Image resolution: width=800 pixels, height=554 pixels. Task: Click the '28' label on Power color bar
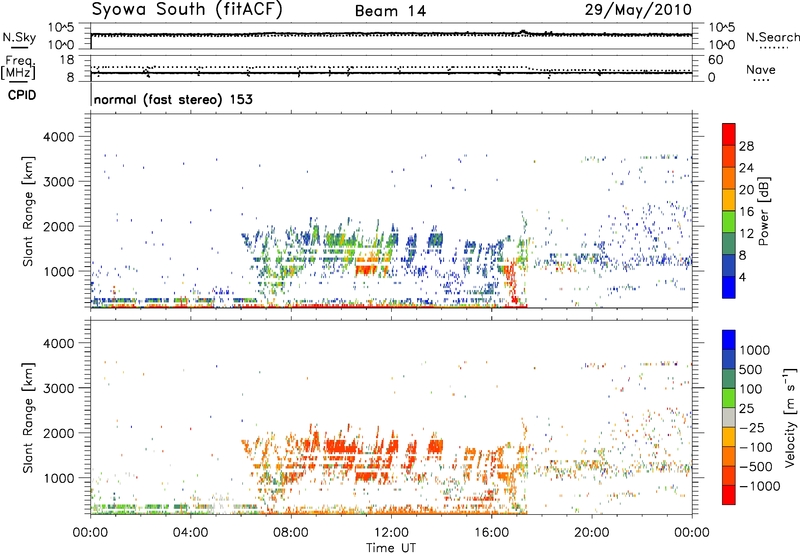(746, 146)
